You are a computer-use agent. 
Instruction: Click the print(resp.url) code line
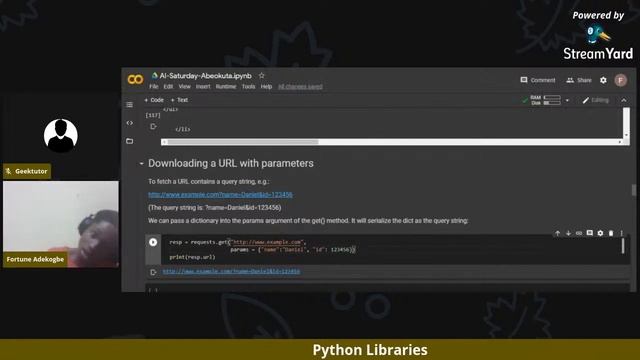192,257
